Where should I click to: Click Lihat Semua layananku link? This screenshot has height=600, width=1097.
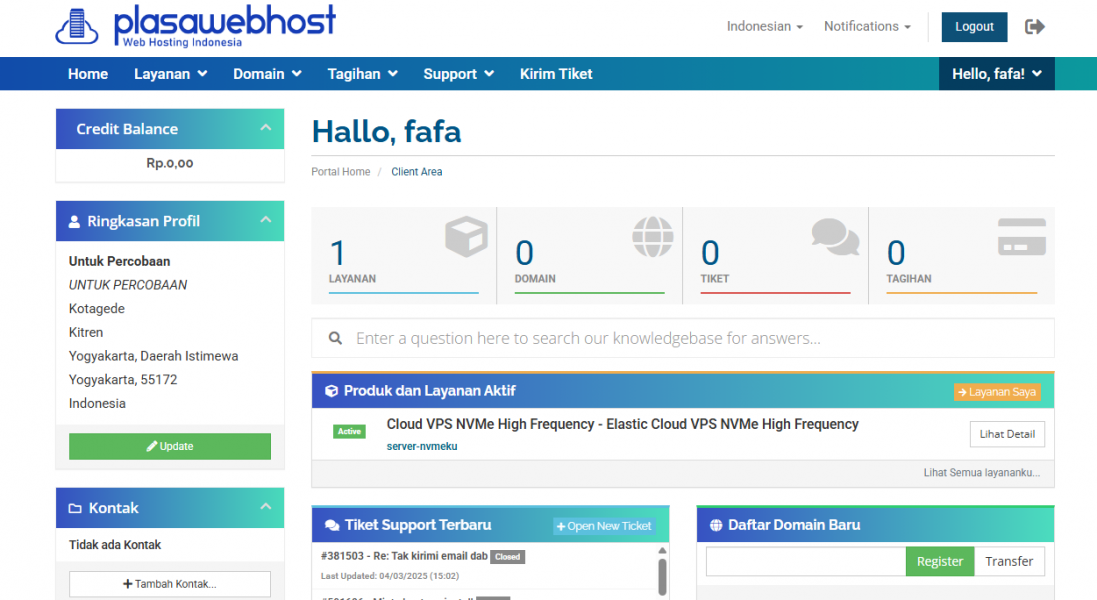pos(982,473)
